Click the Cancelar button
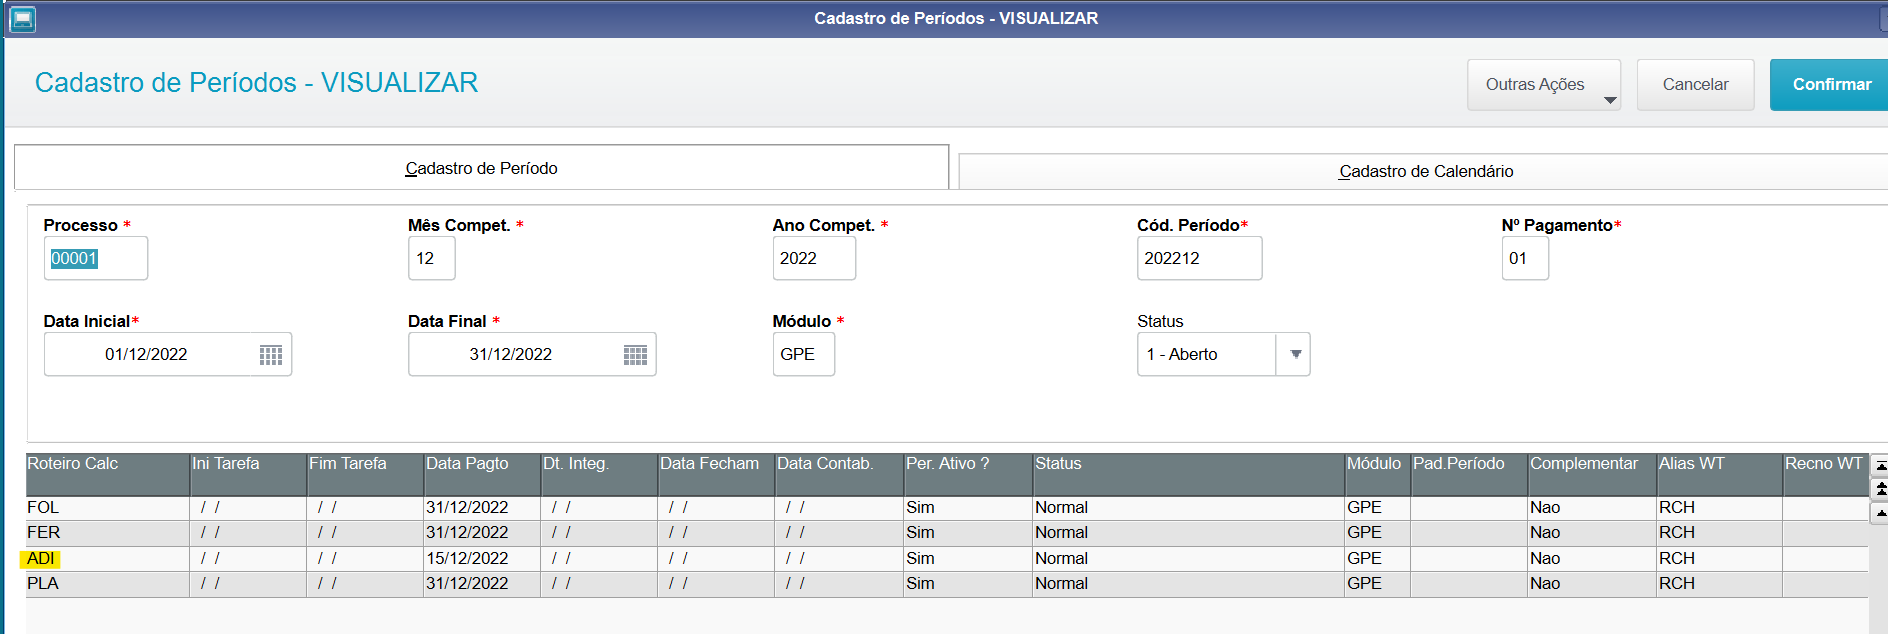 point(1695,85)
